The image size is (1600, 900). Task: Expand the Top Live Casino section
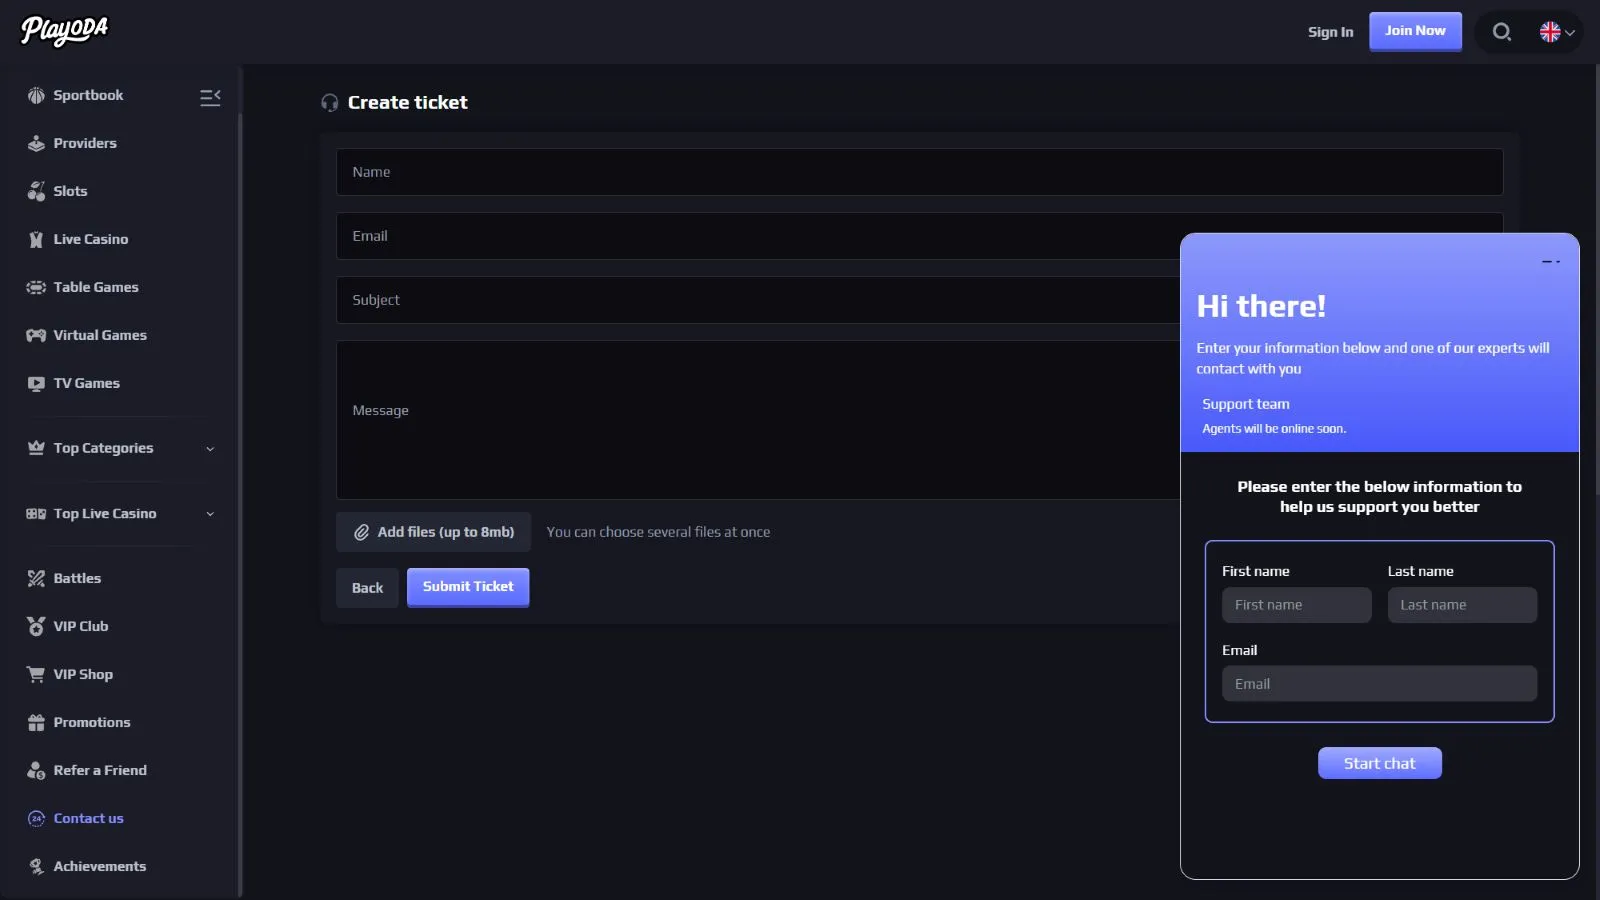click(210, 514)
